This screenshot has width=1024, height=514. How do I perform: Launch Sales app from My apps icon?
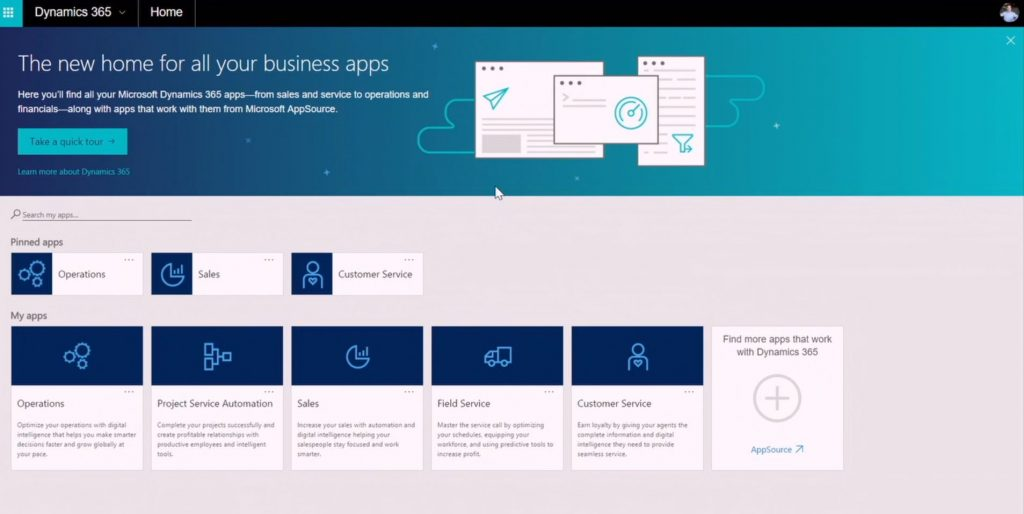tap(357, 356)
